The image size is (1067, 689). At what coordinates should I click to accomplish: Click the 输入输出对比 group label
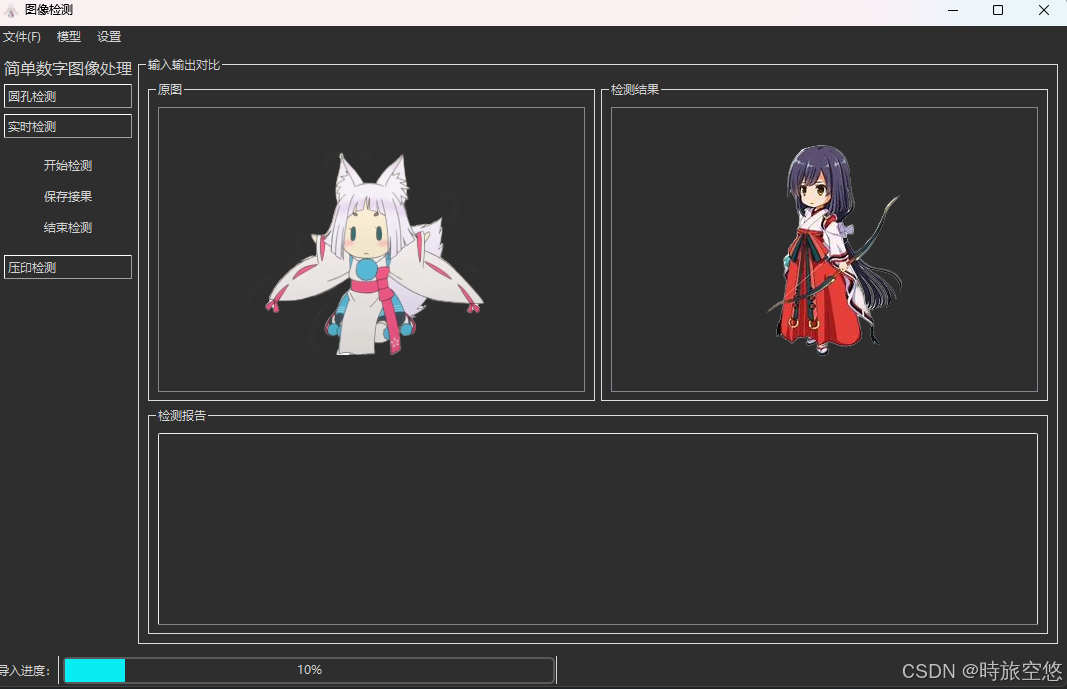click(184, 65)
